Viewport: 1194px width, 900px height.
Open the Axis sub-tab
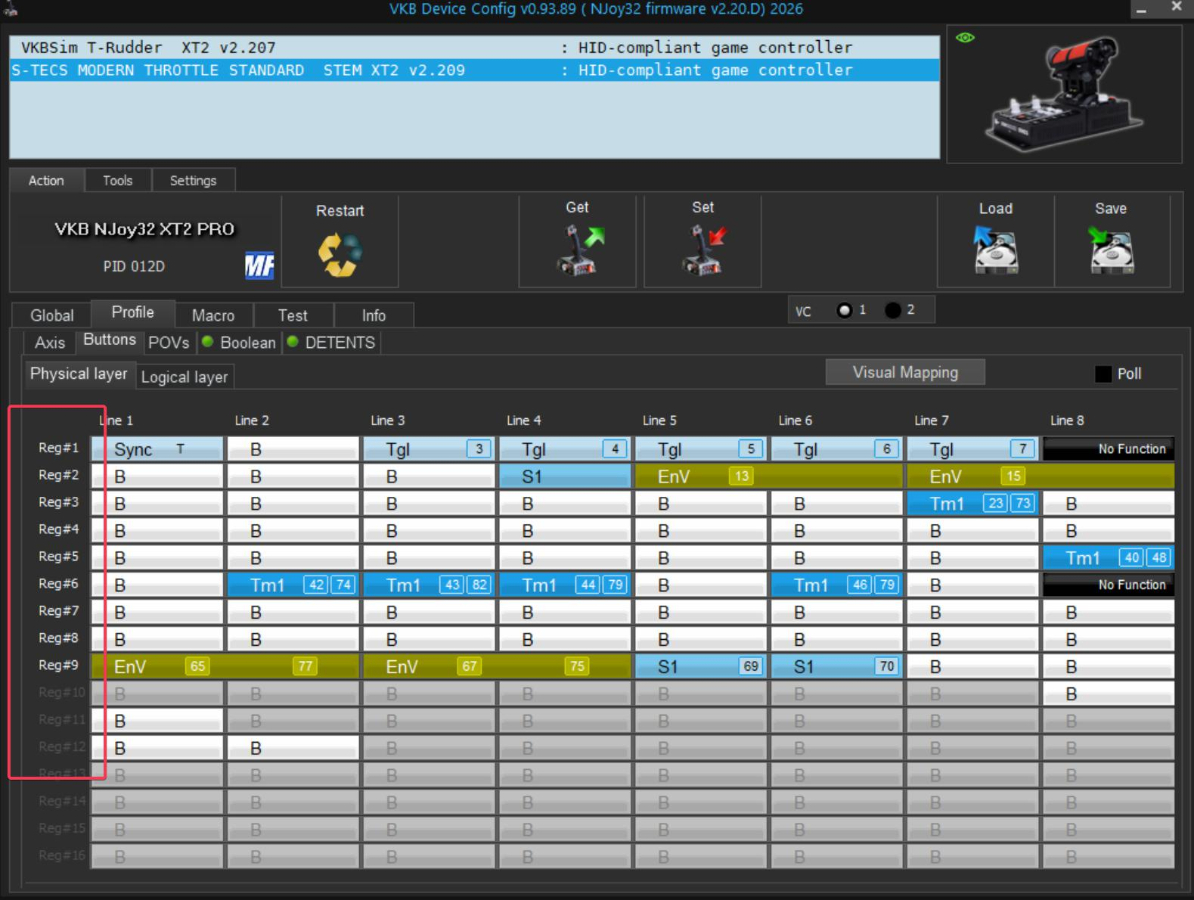coord(49,343)
